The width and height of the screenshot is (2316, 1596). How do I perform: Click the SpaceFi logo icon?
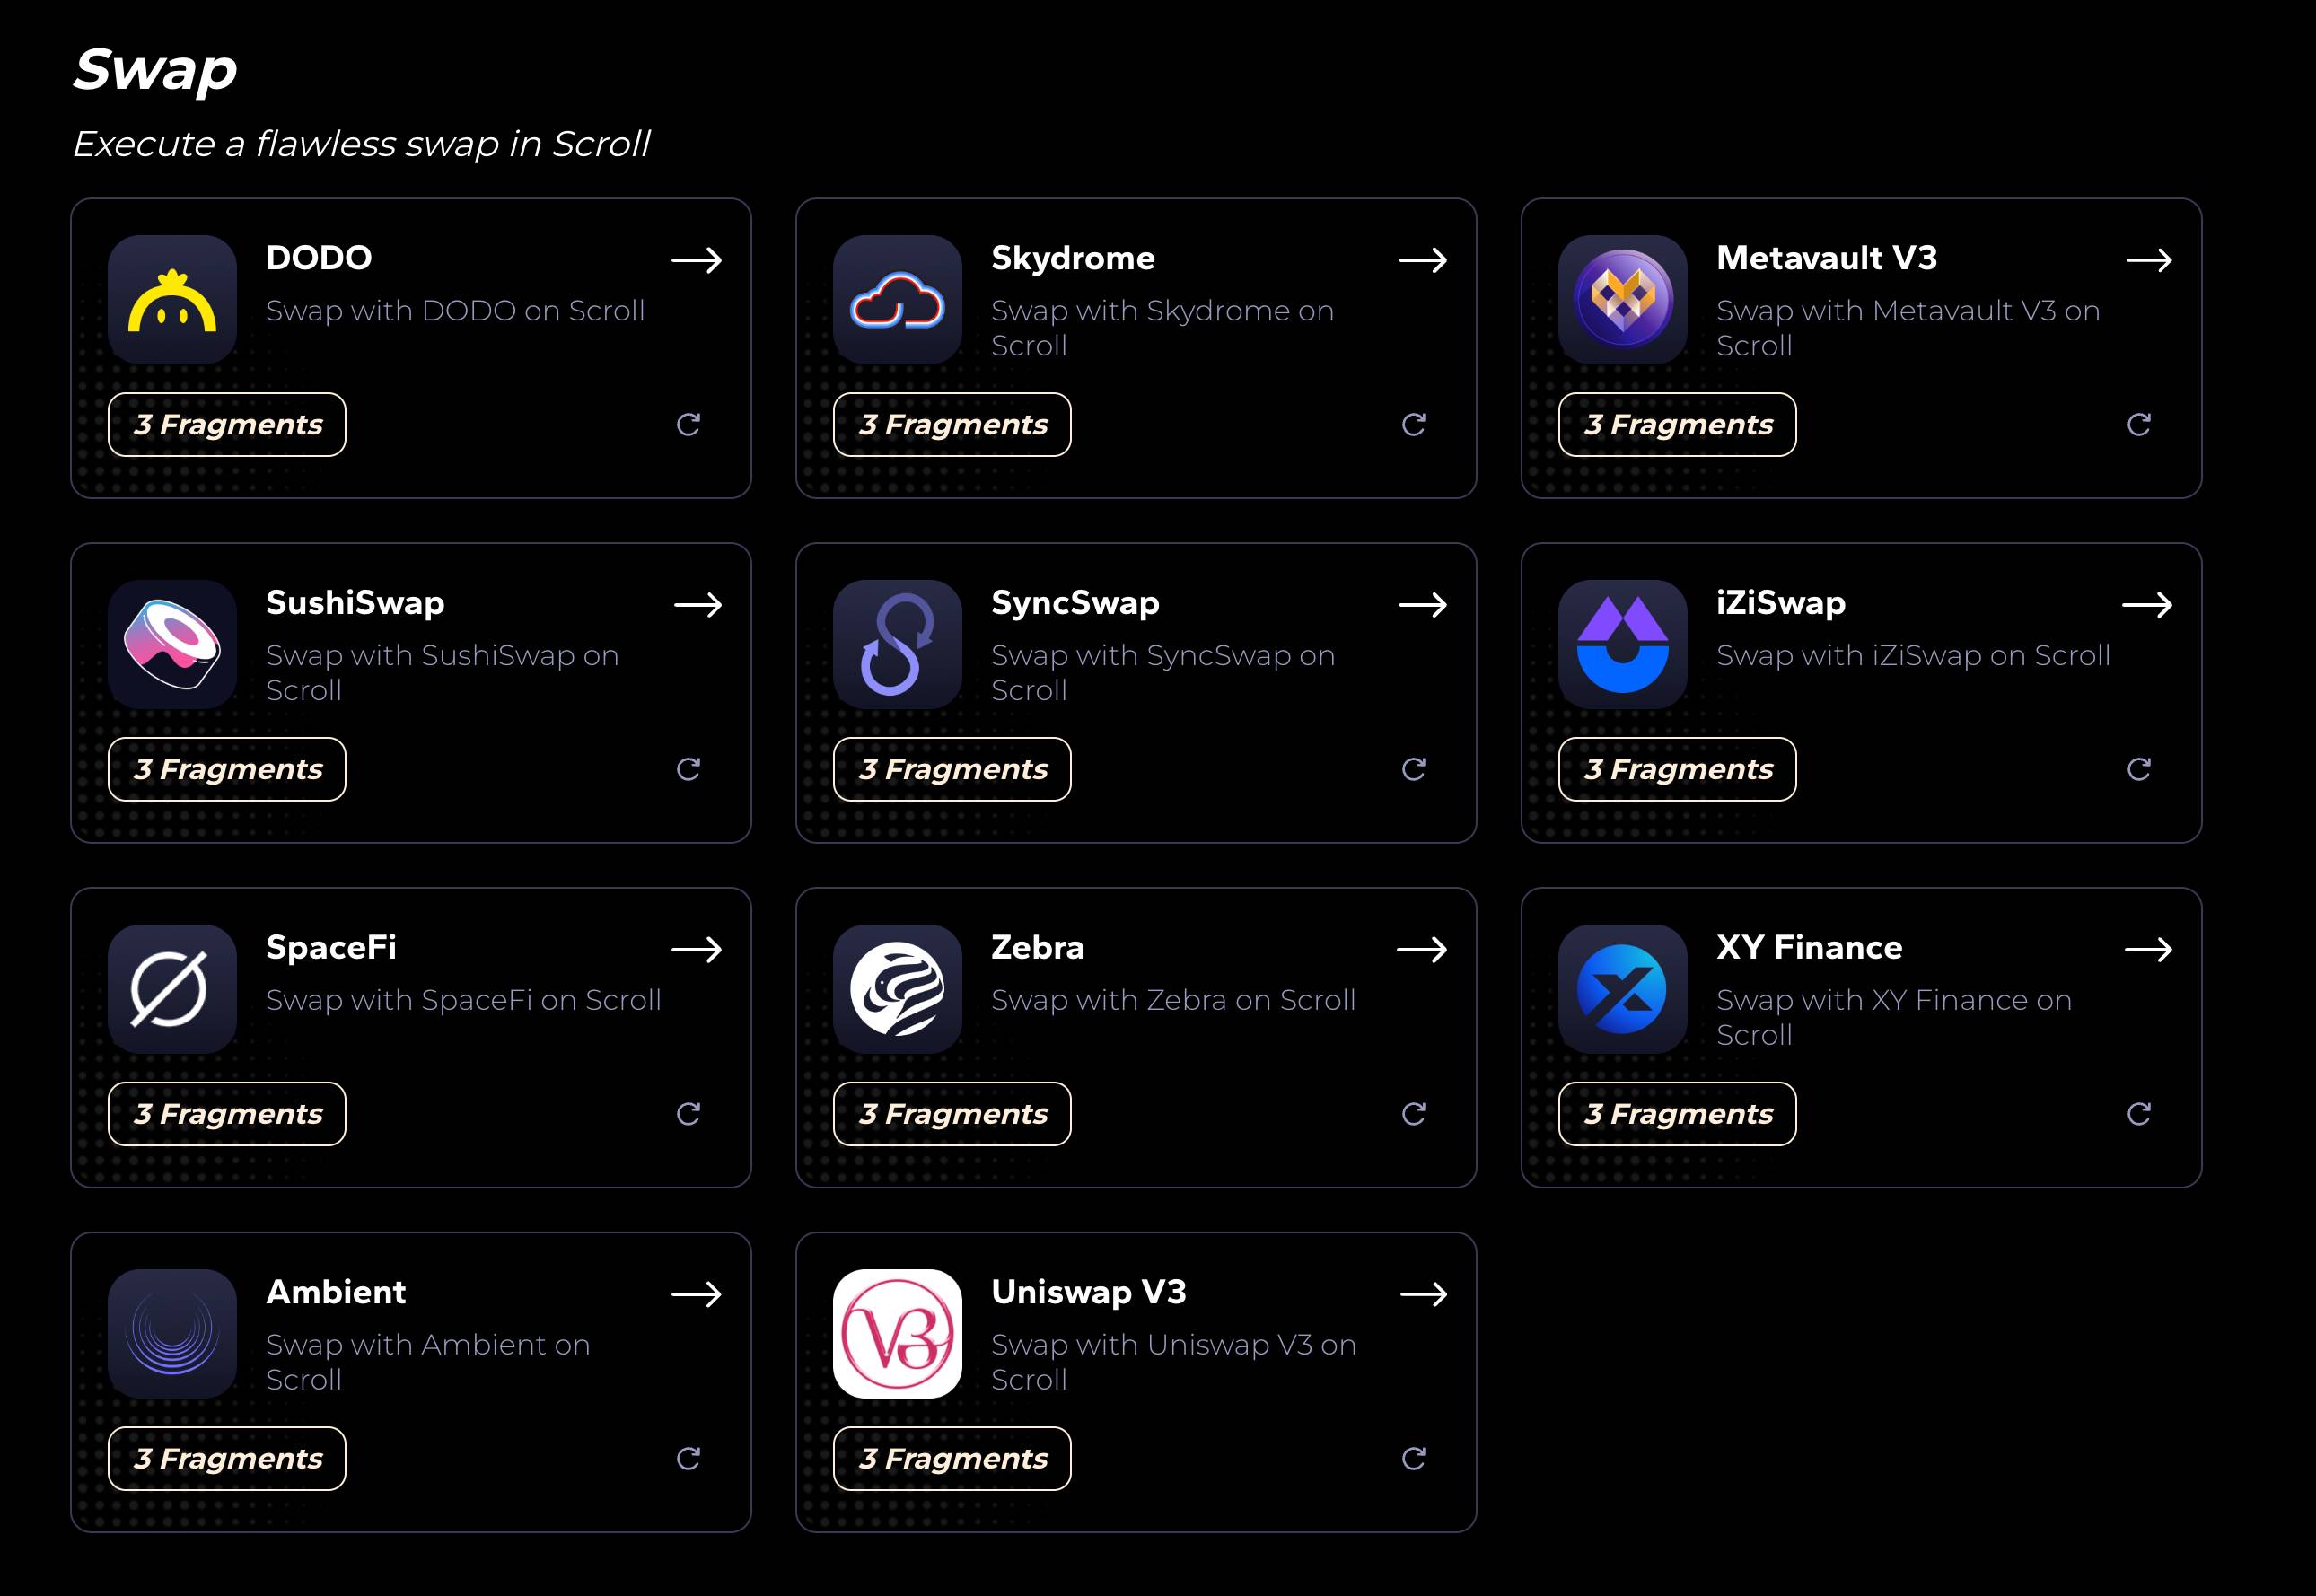point(172,989)
